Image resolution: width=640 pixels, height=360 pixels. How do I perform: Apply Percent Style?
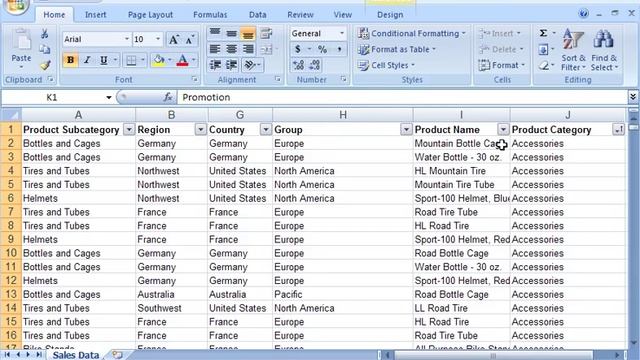tap(322, 49)
